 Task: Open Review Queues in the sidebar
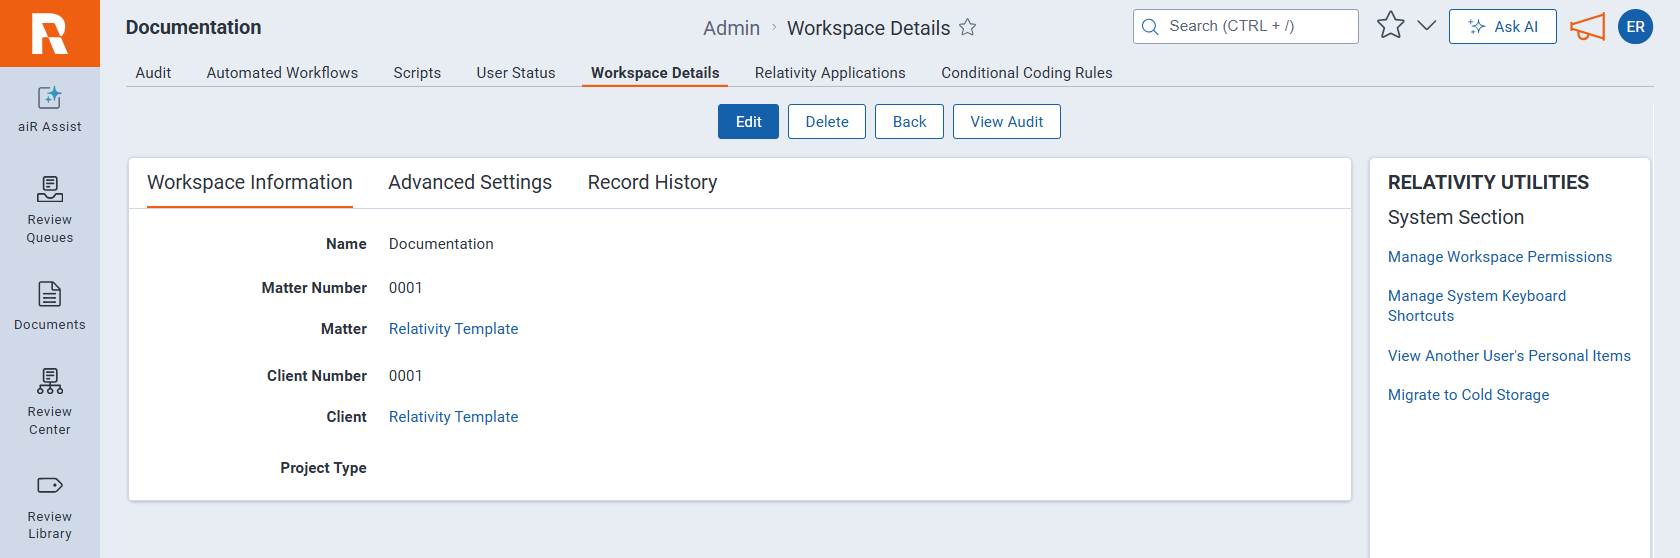[50, 210]
